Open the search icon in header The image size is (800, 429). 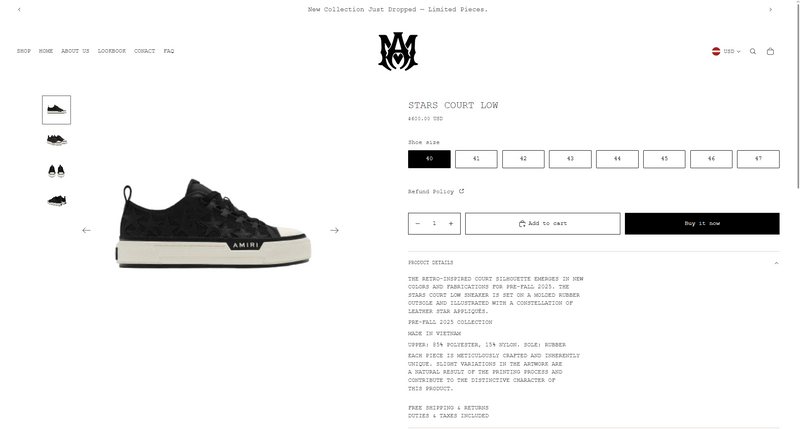click(753, 51)
